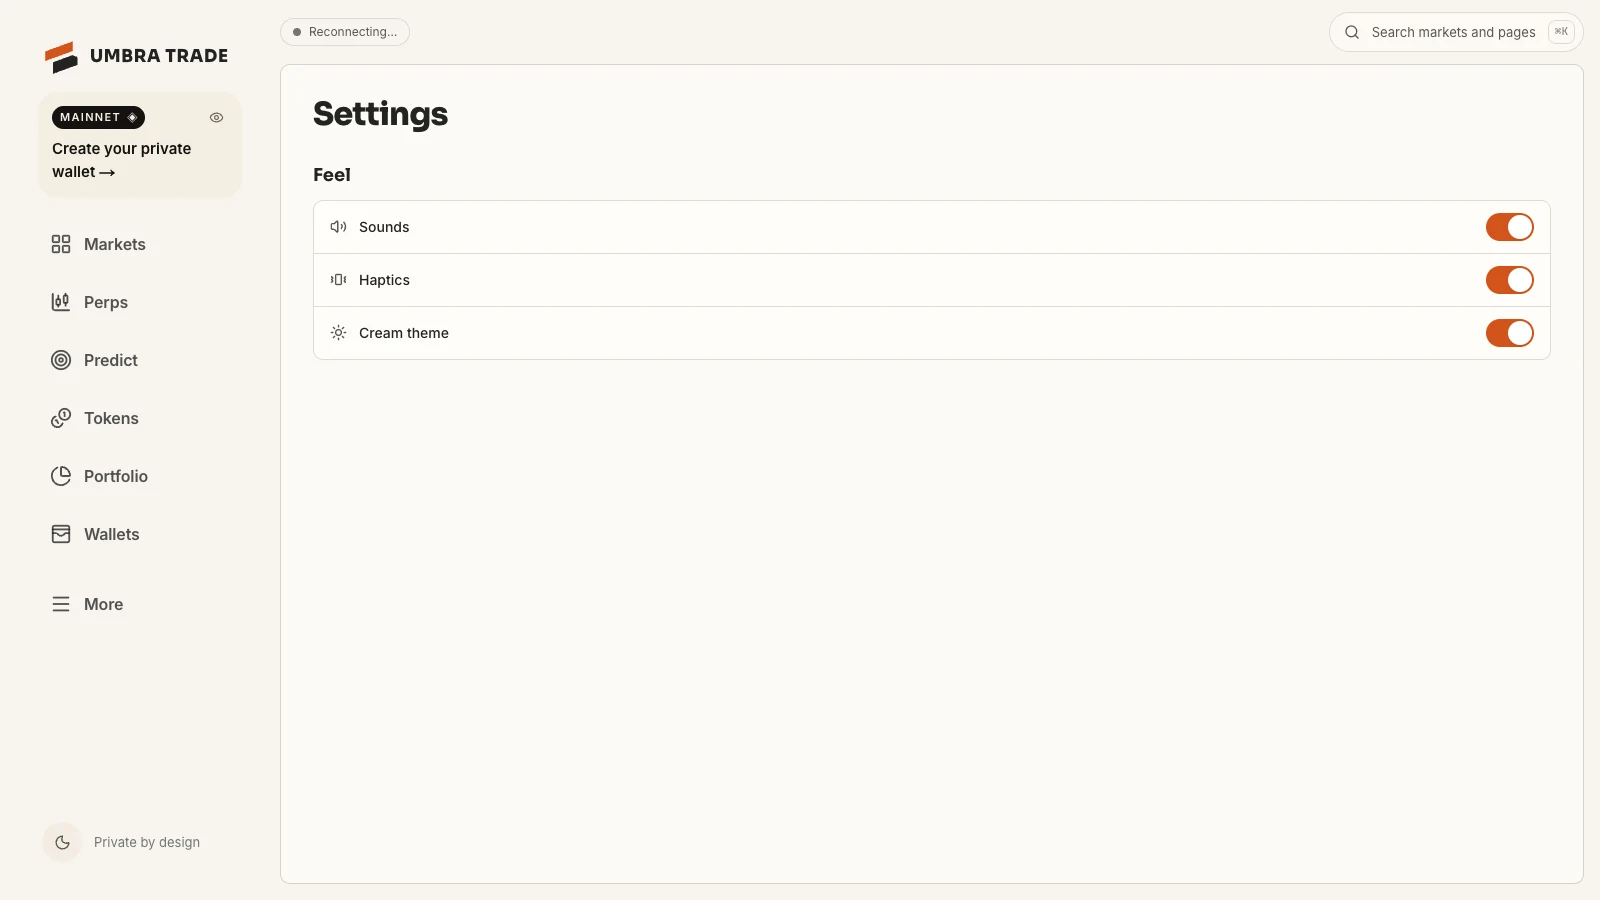1600x900 pixels.
Task: Click the Haptics label
Action: pyautogui.click(x=384, y=280)
